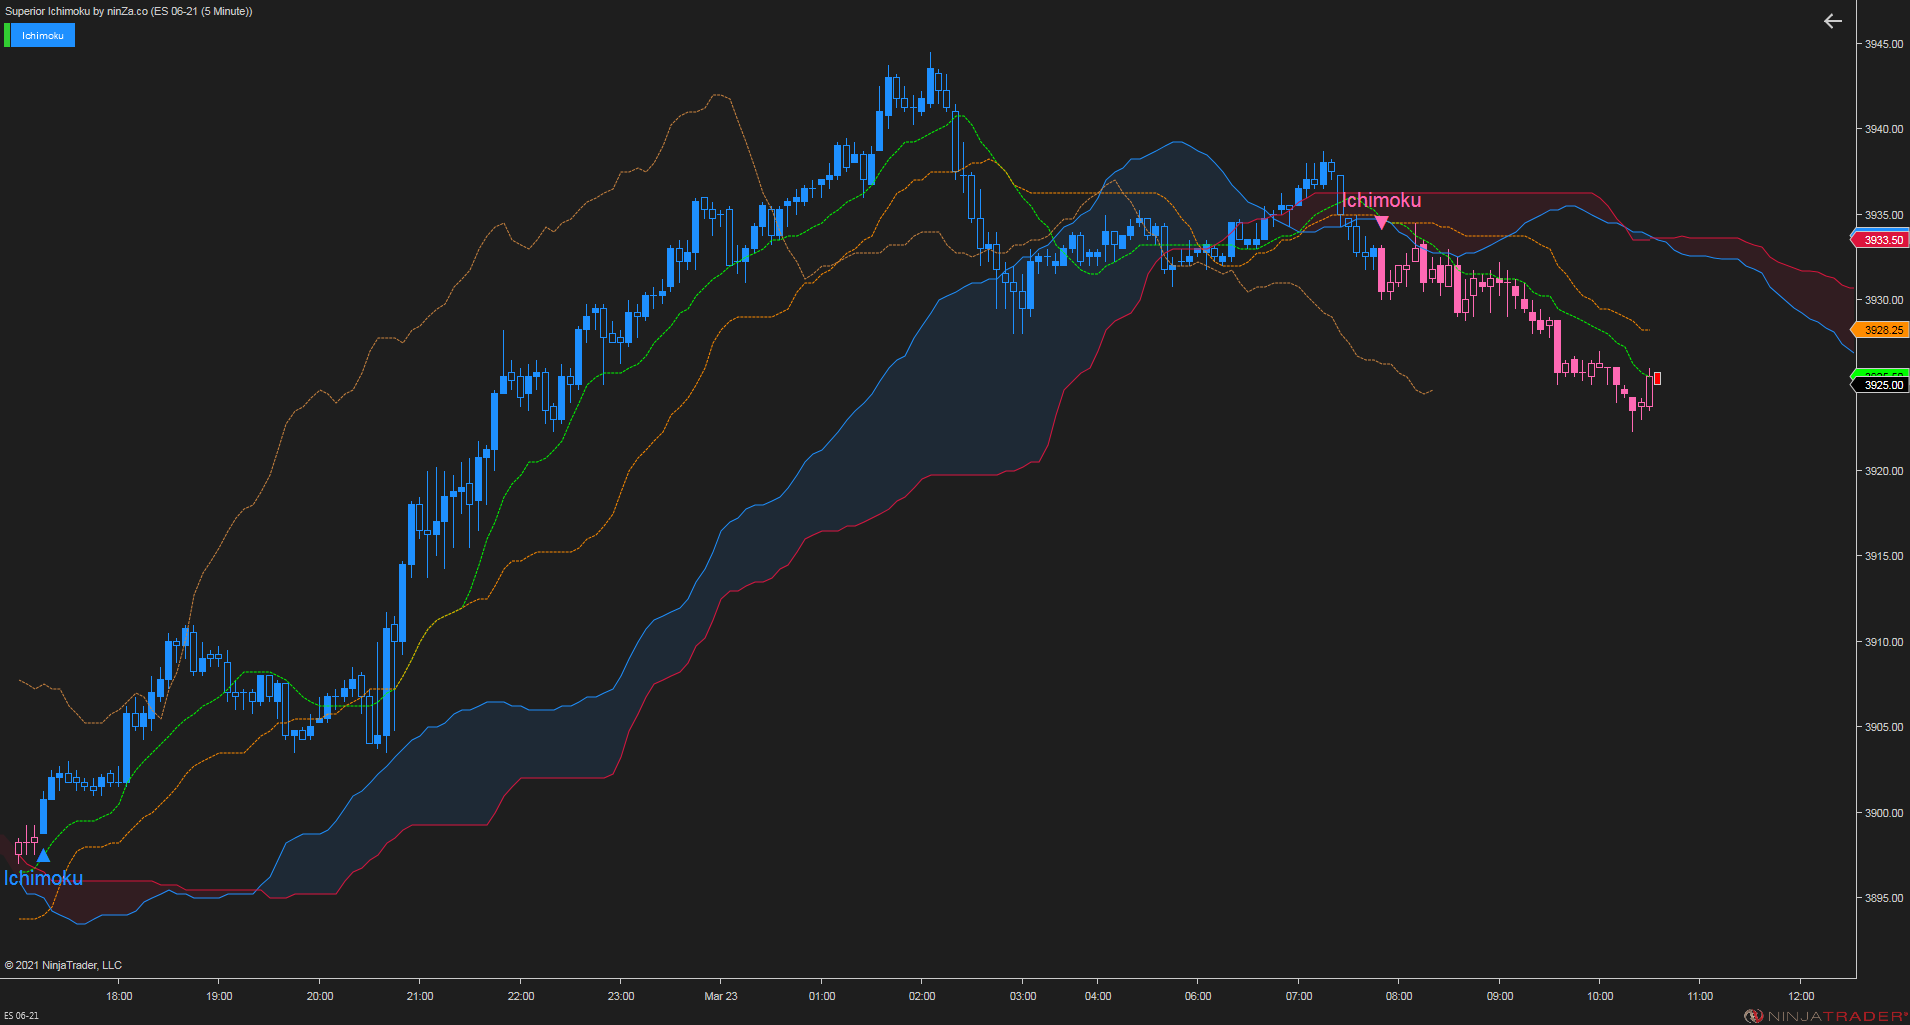1910x1025 pixels.
Task: Click the red 3933.50 price marker
Action: point(1881,239)
